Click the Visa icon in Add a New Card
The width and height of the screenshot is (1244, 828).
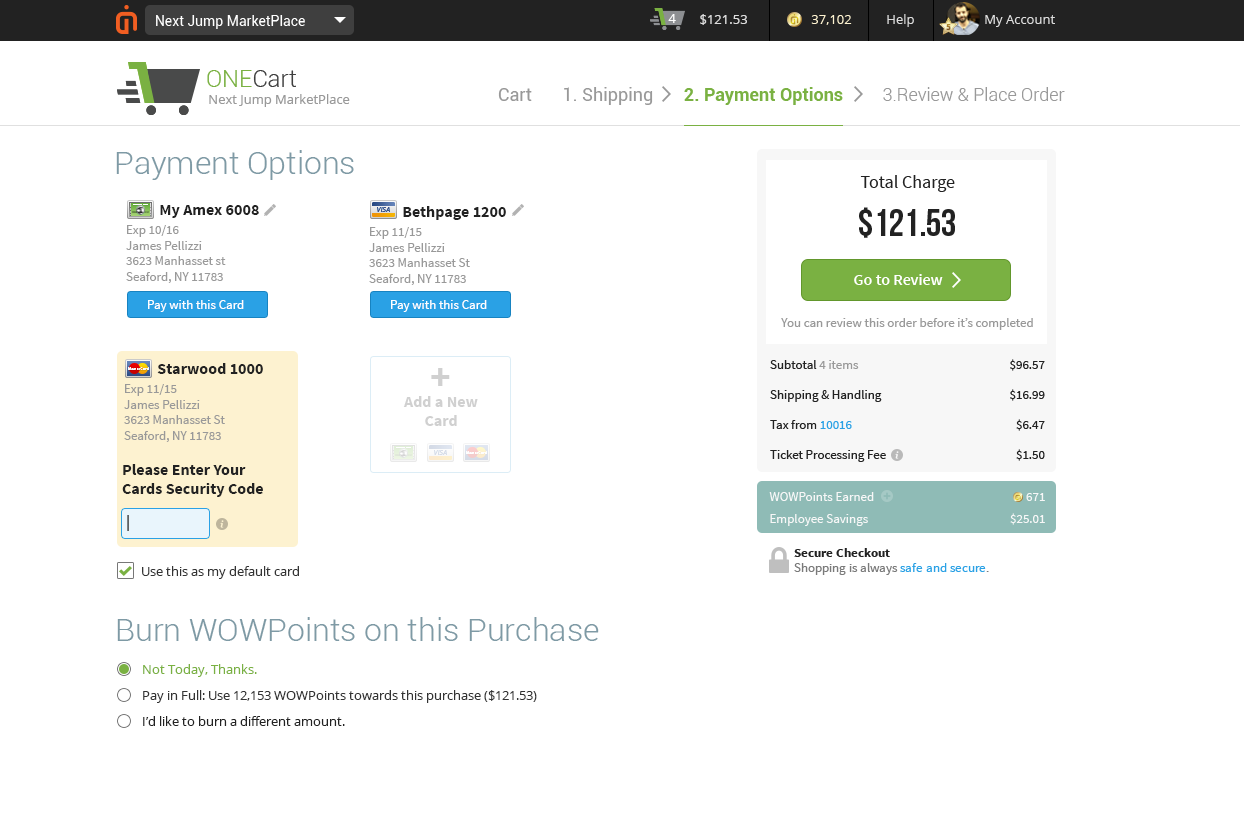coord(440,453)
